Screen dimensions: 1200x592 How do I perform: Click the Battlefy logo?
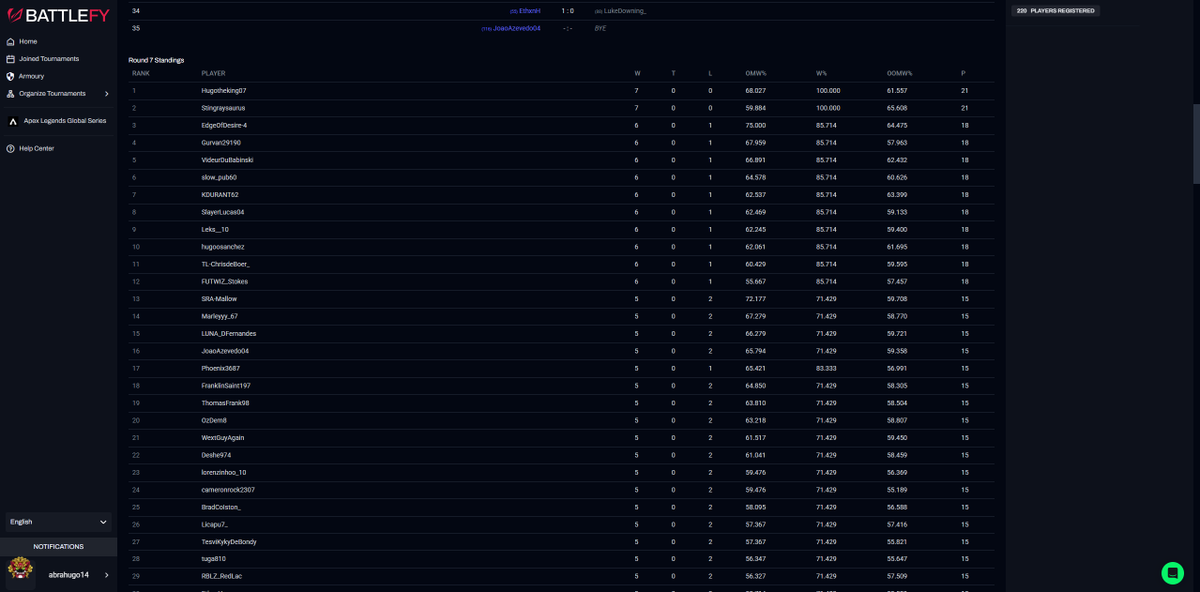[58, 15]
